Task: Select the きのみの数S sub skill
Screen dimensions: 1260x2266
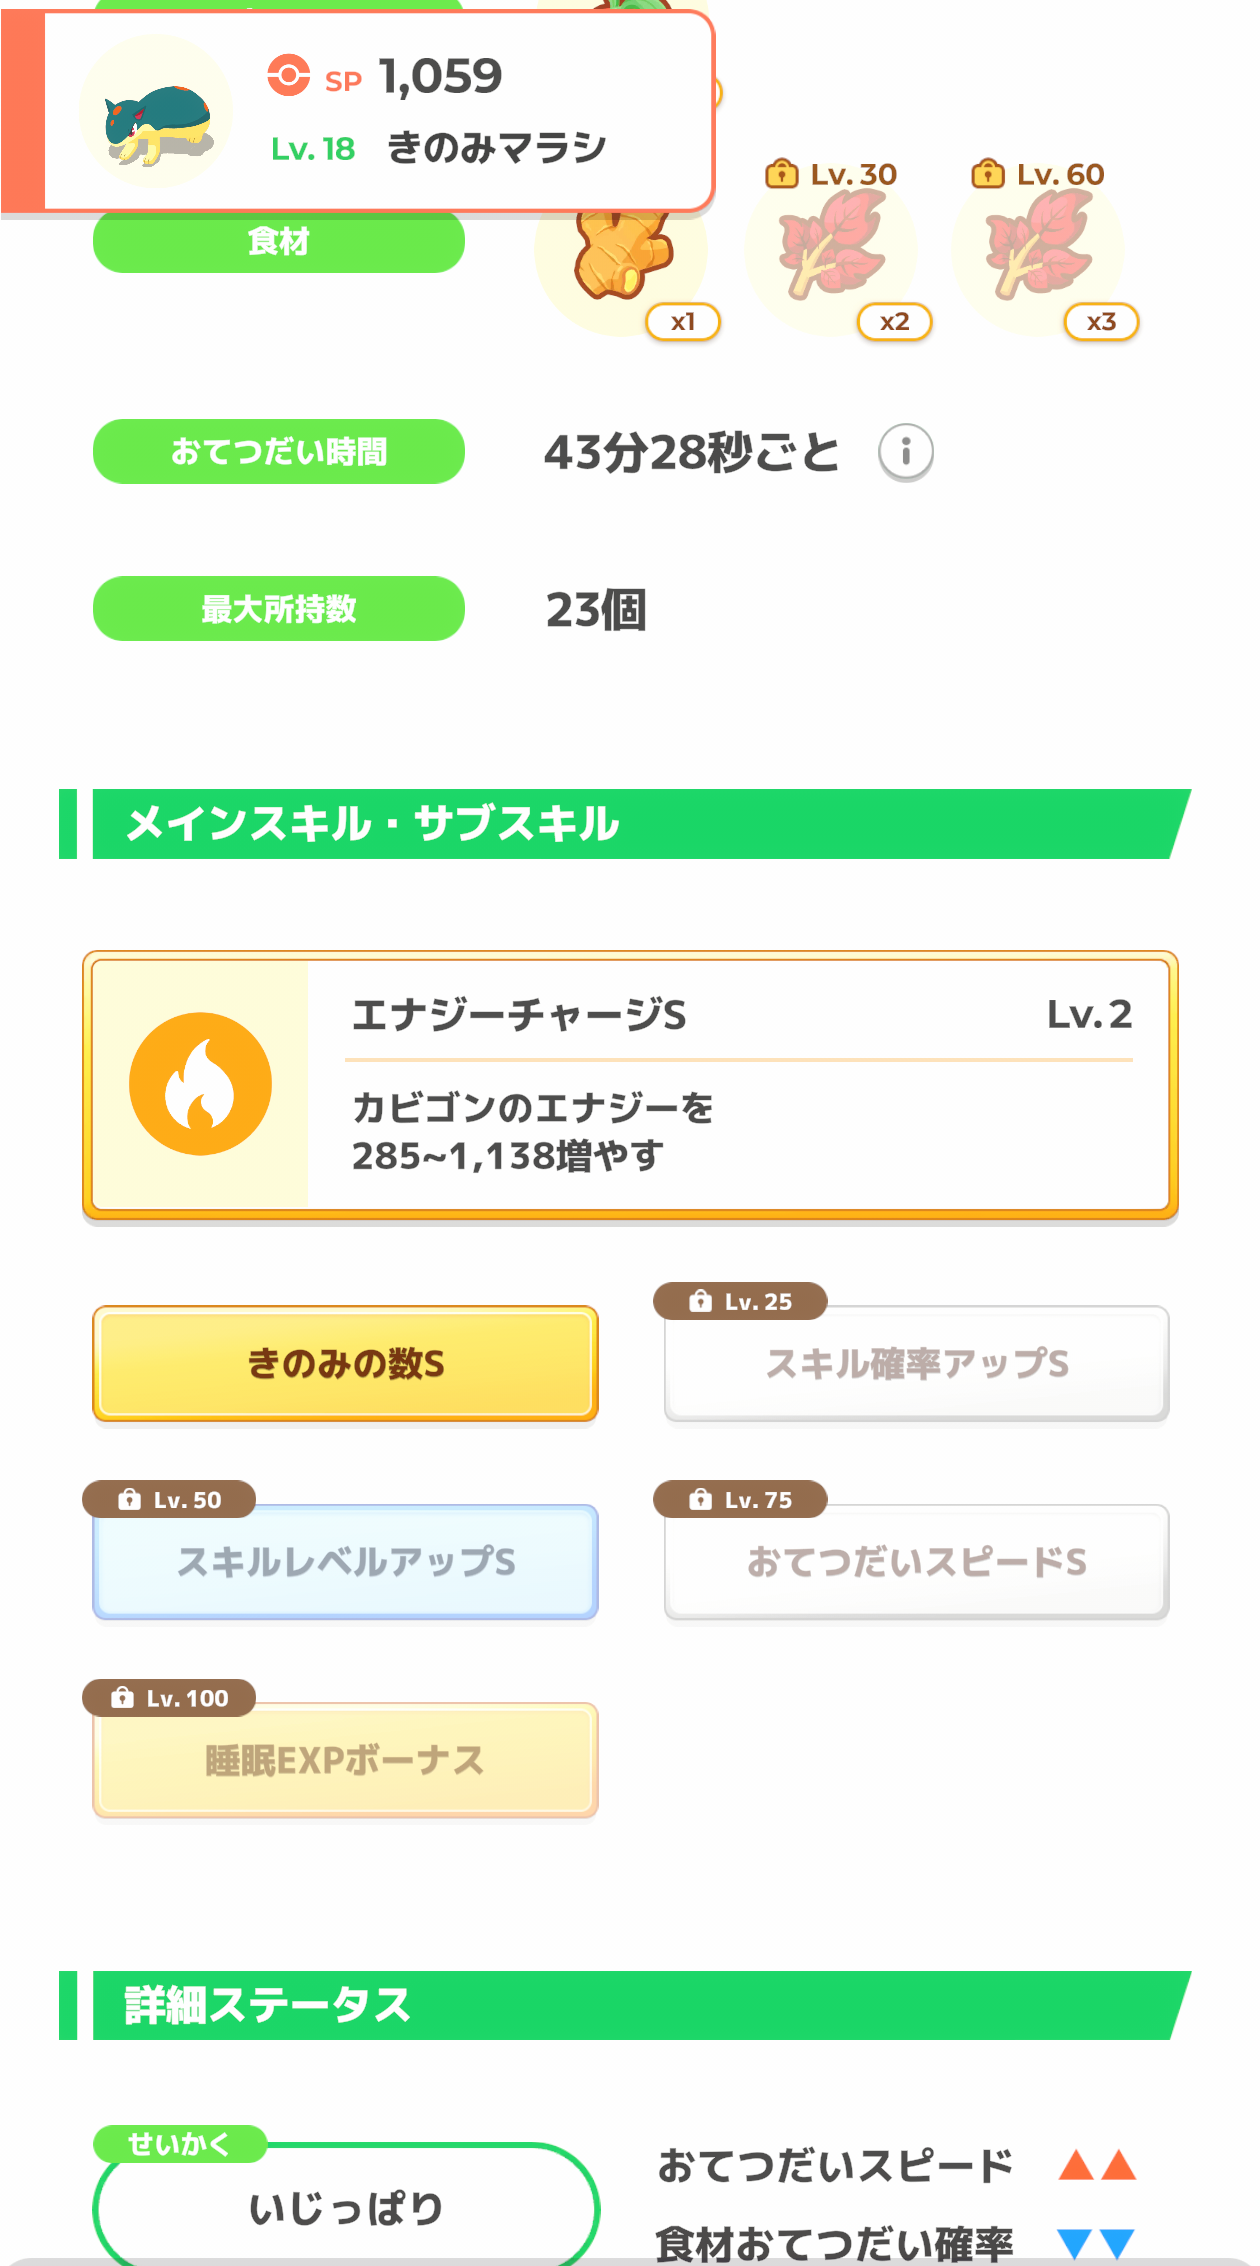Action: 345,1363
